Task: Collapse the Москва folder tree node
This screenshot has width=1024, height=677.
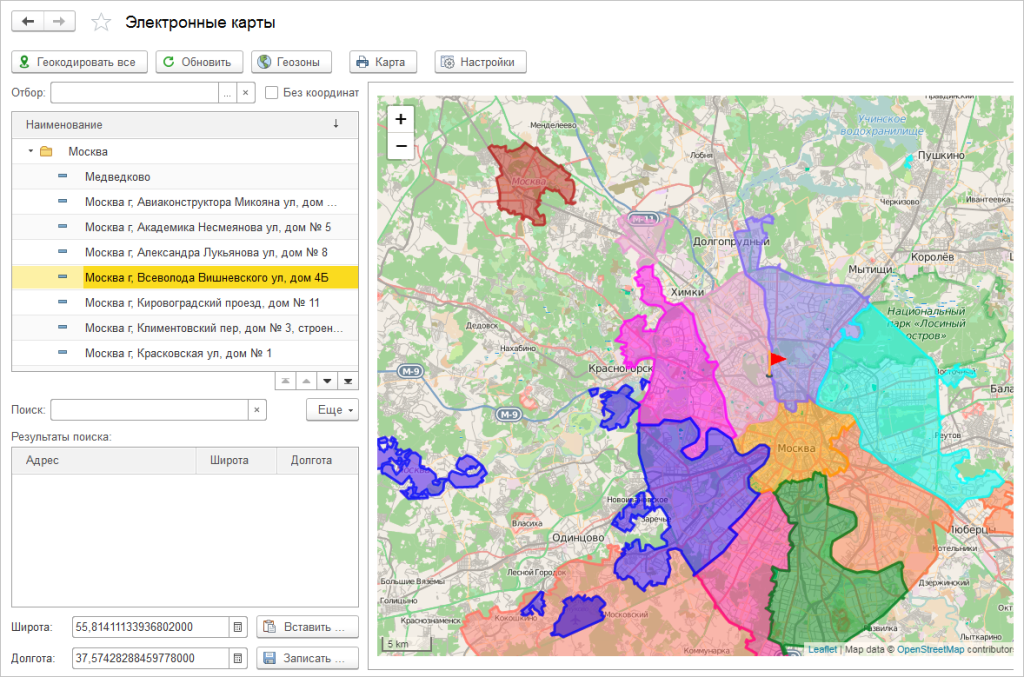Action: [31, 151]
